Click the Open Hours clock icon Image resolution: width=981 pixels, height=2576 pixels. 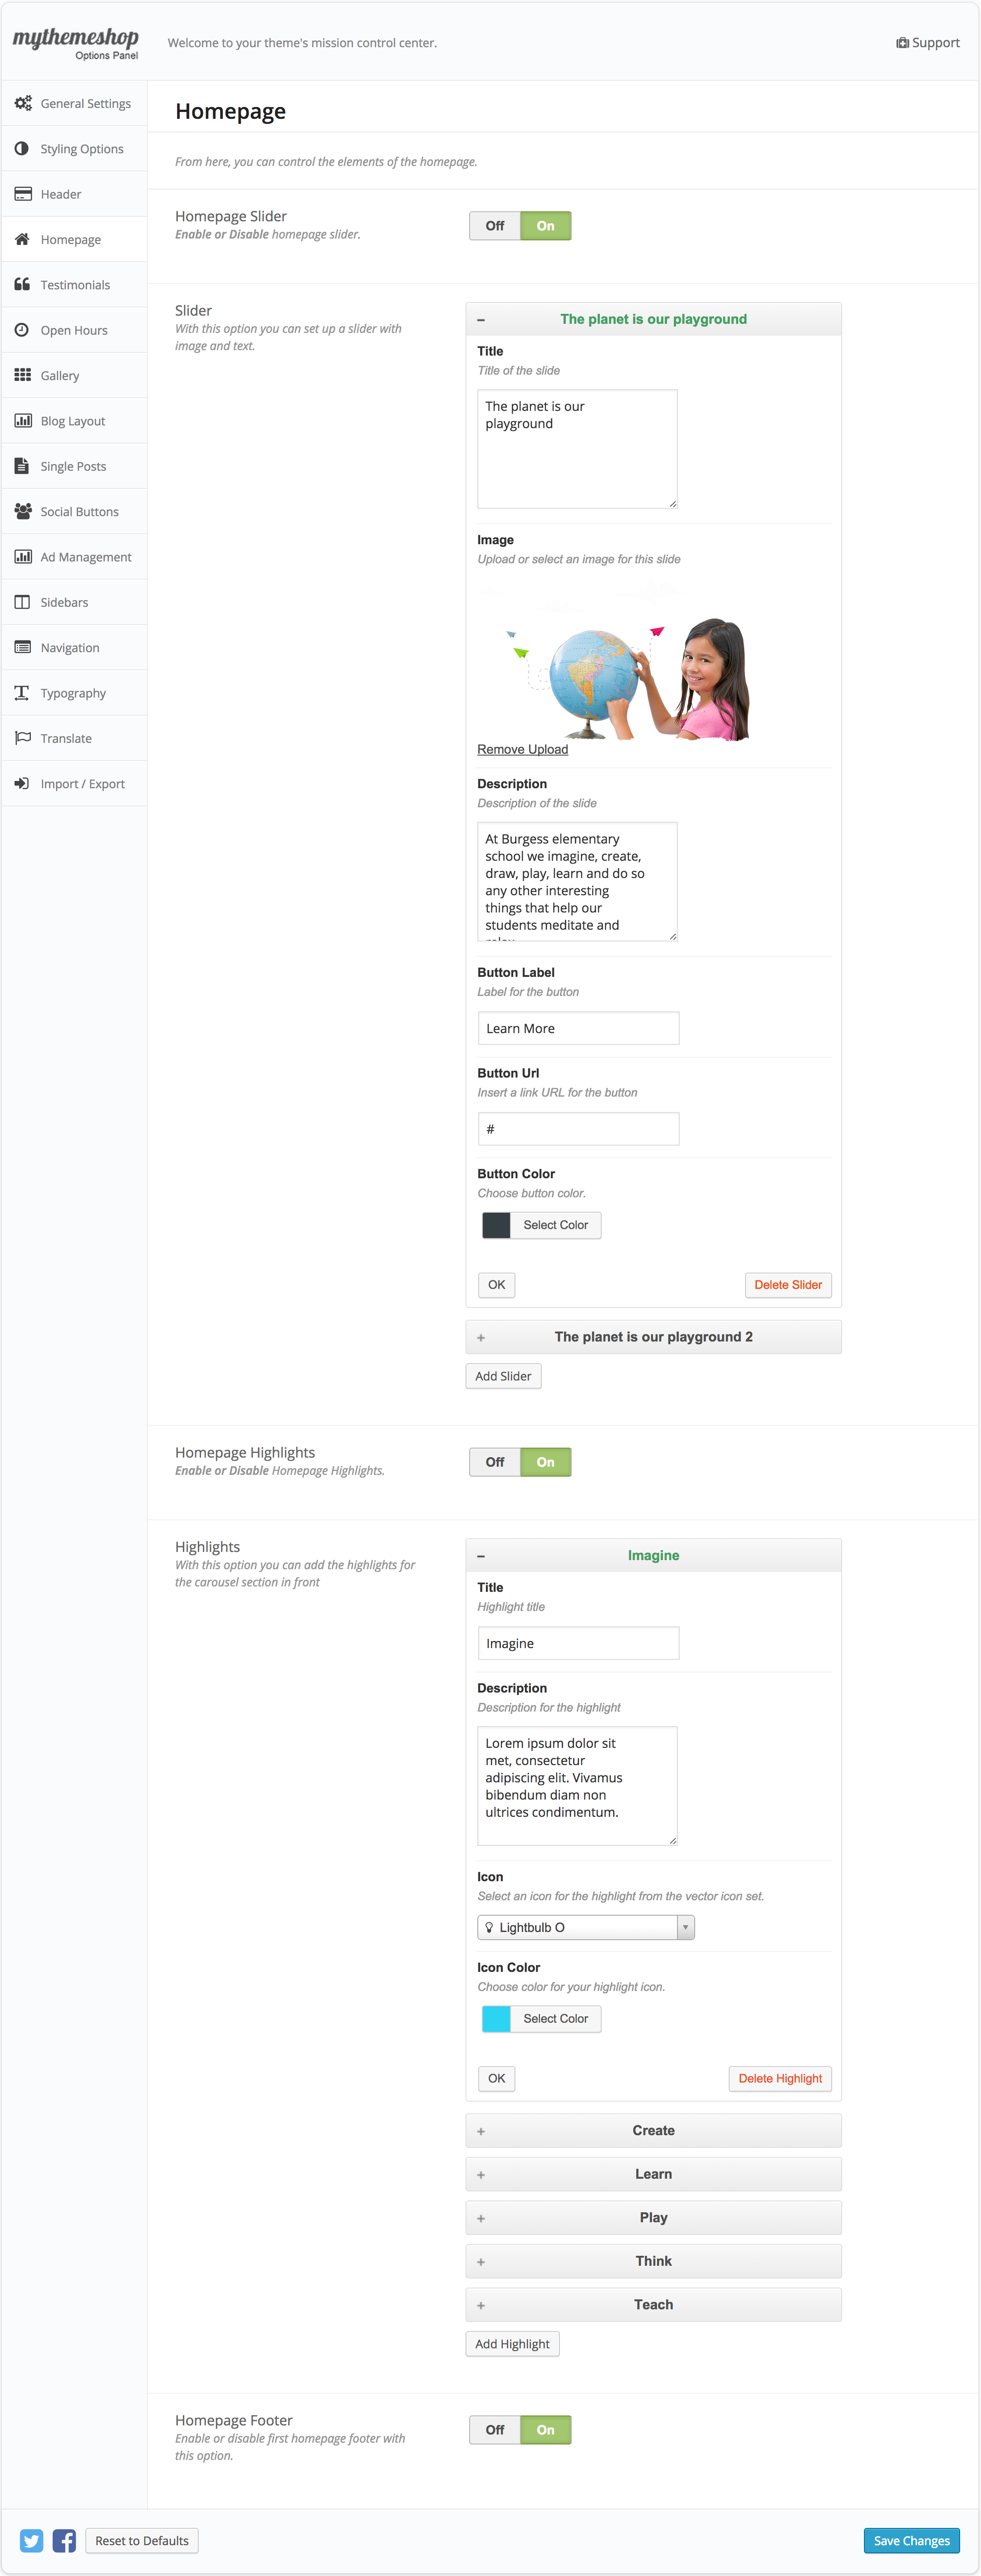22,330
